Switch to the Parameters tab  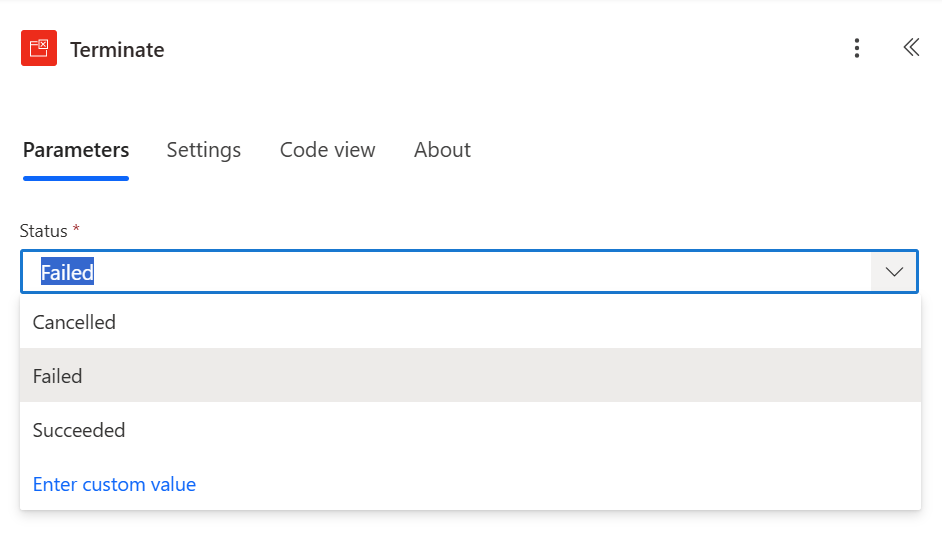coord(76,150)
